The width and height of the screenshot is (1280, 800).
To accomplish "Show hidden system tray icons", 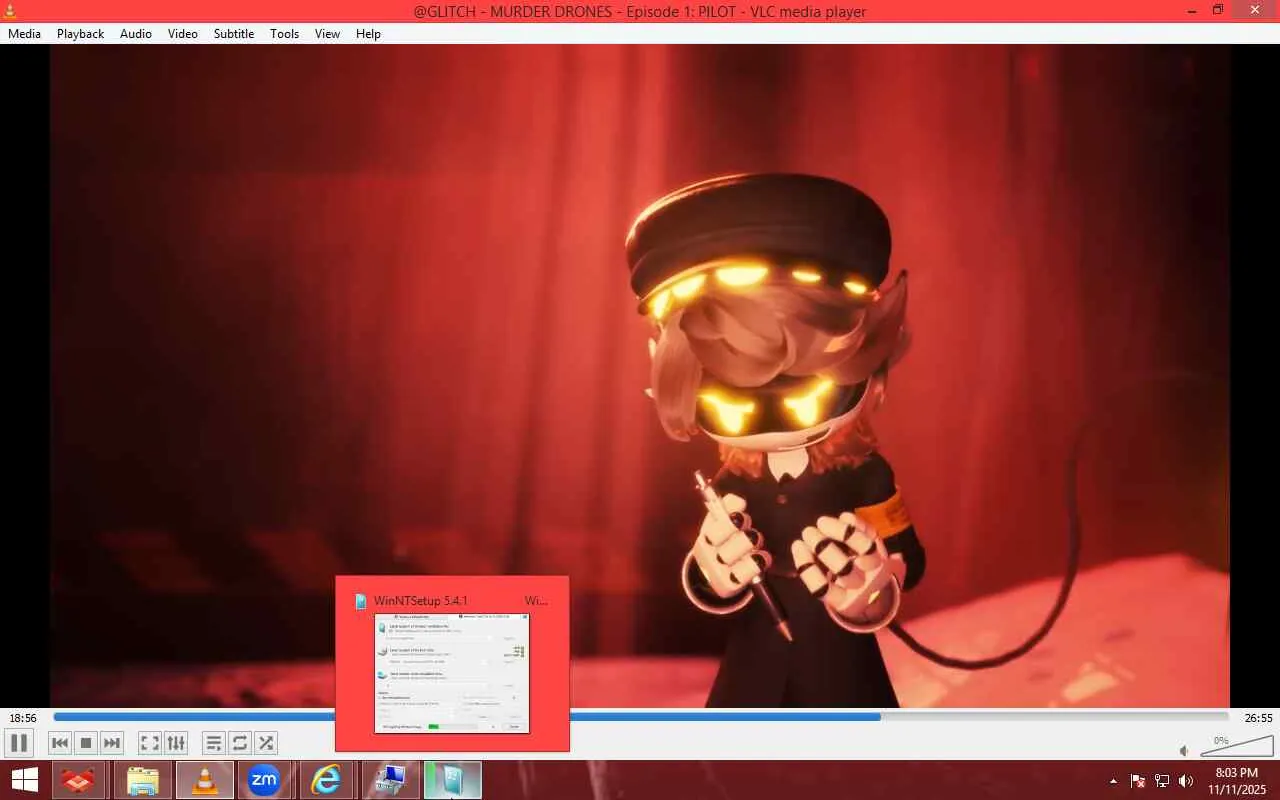I will (1114, 781).
